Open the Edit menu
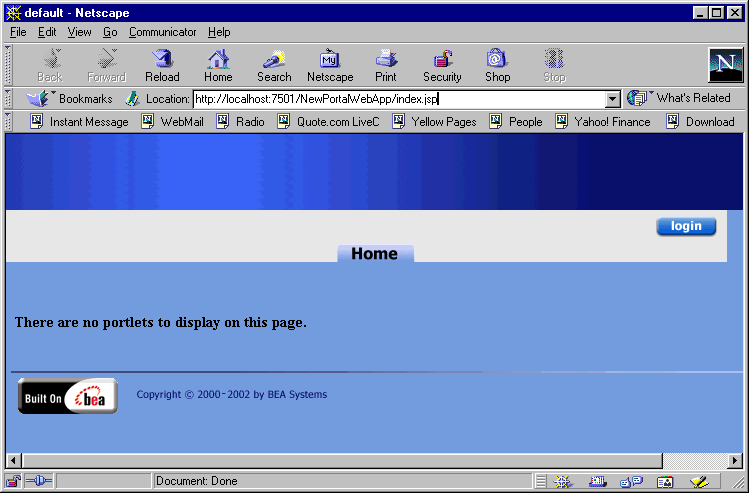 click(47, 32)
